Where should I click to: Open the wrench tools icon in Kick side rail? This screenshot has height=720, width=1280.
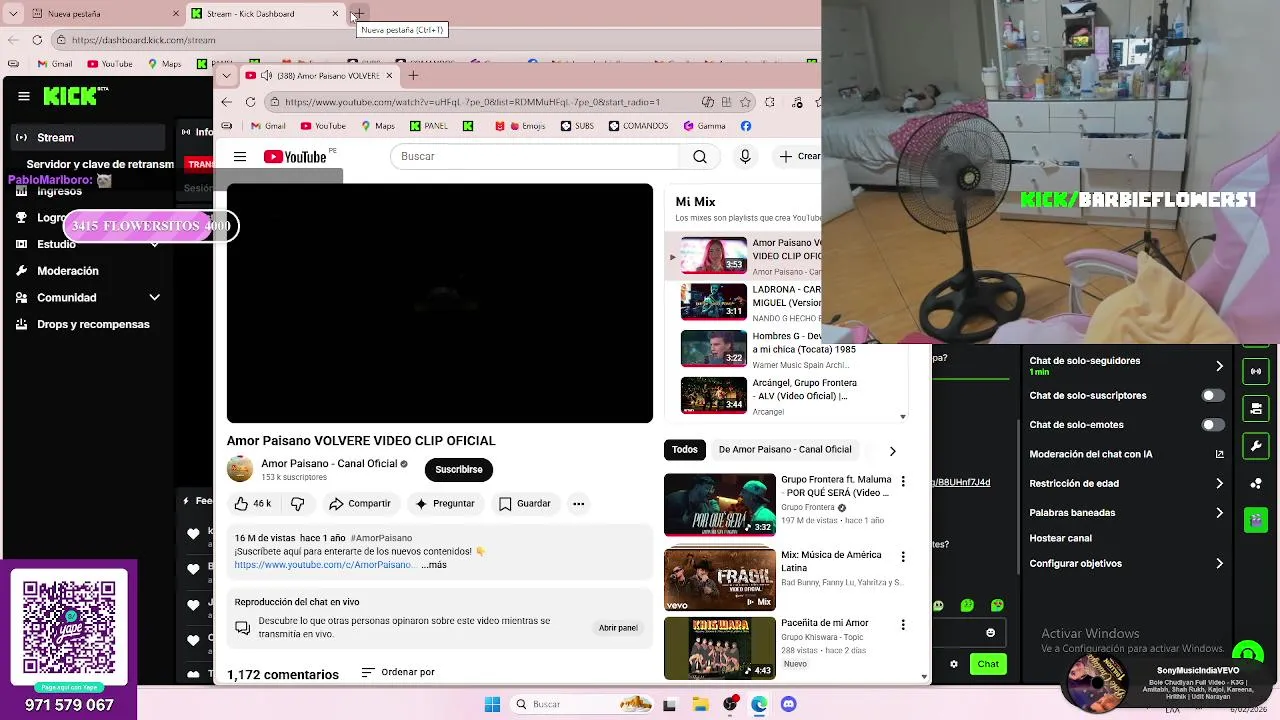(x=1256, y=445)
